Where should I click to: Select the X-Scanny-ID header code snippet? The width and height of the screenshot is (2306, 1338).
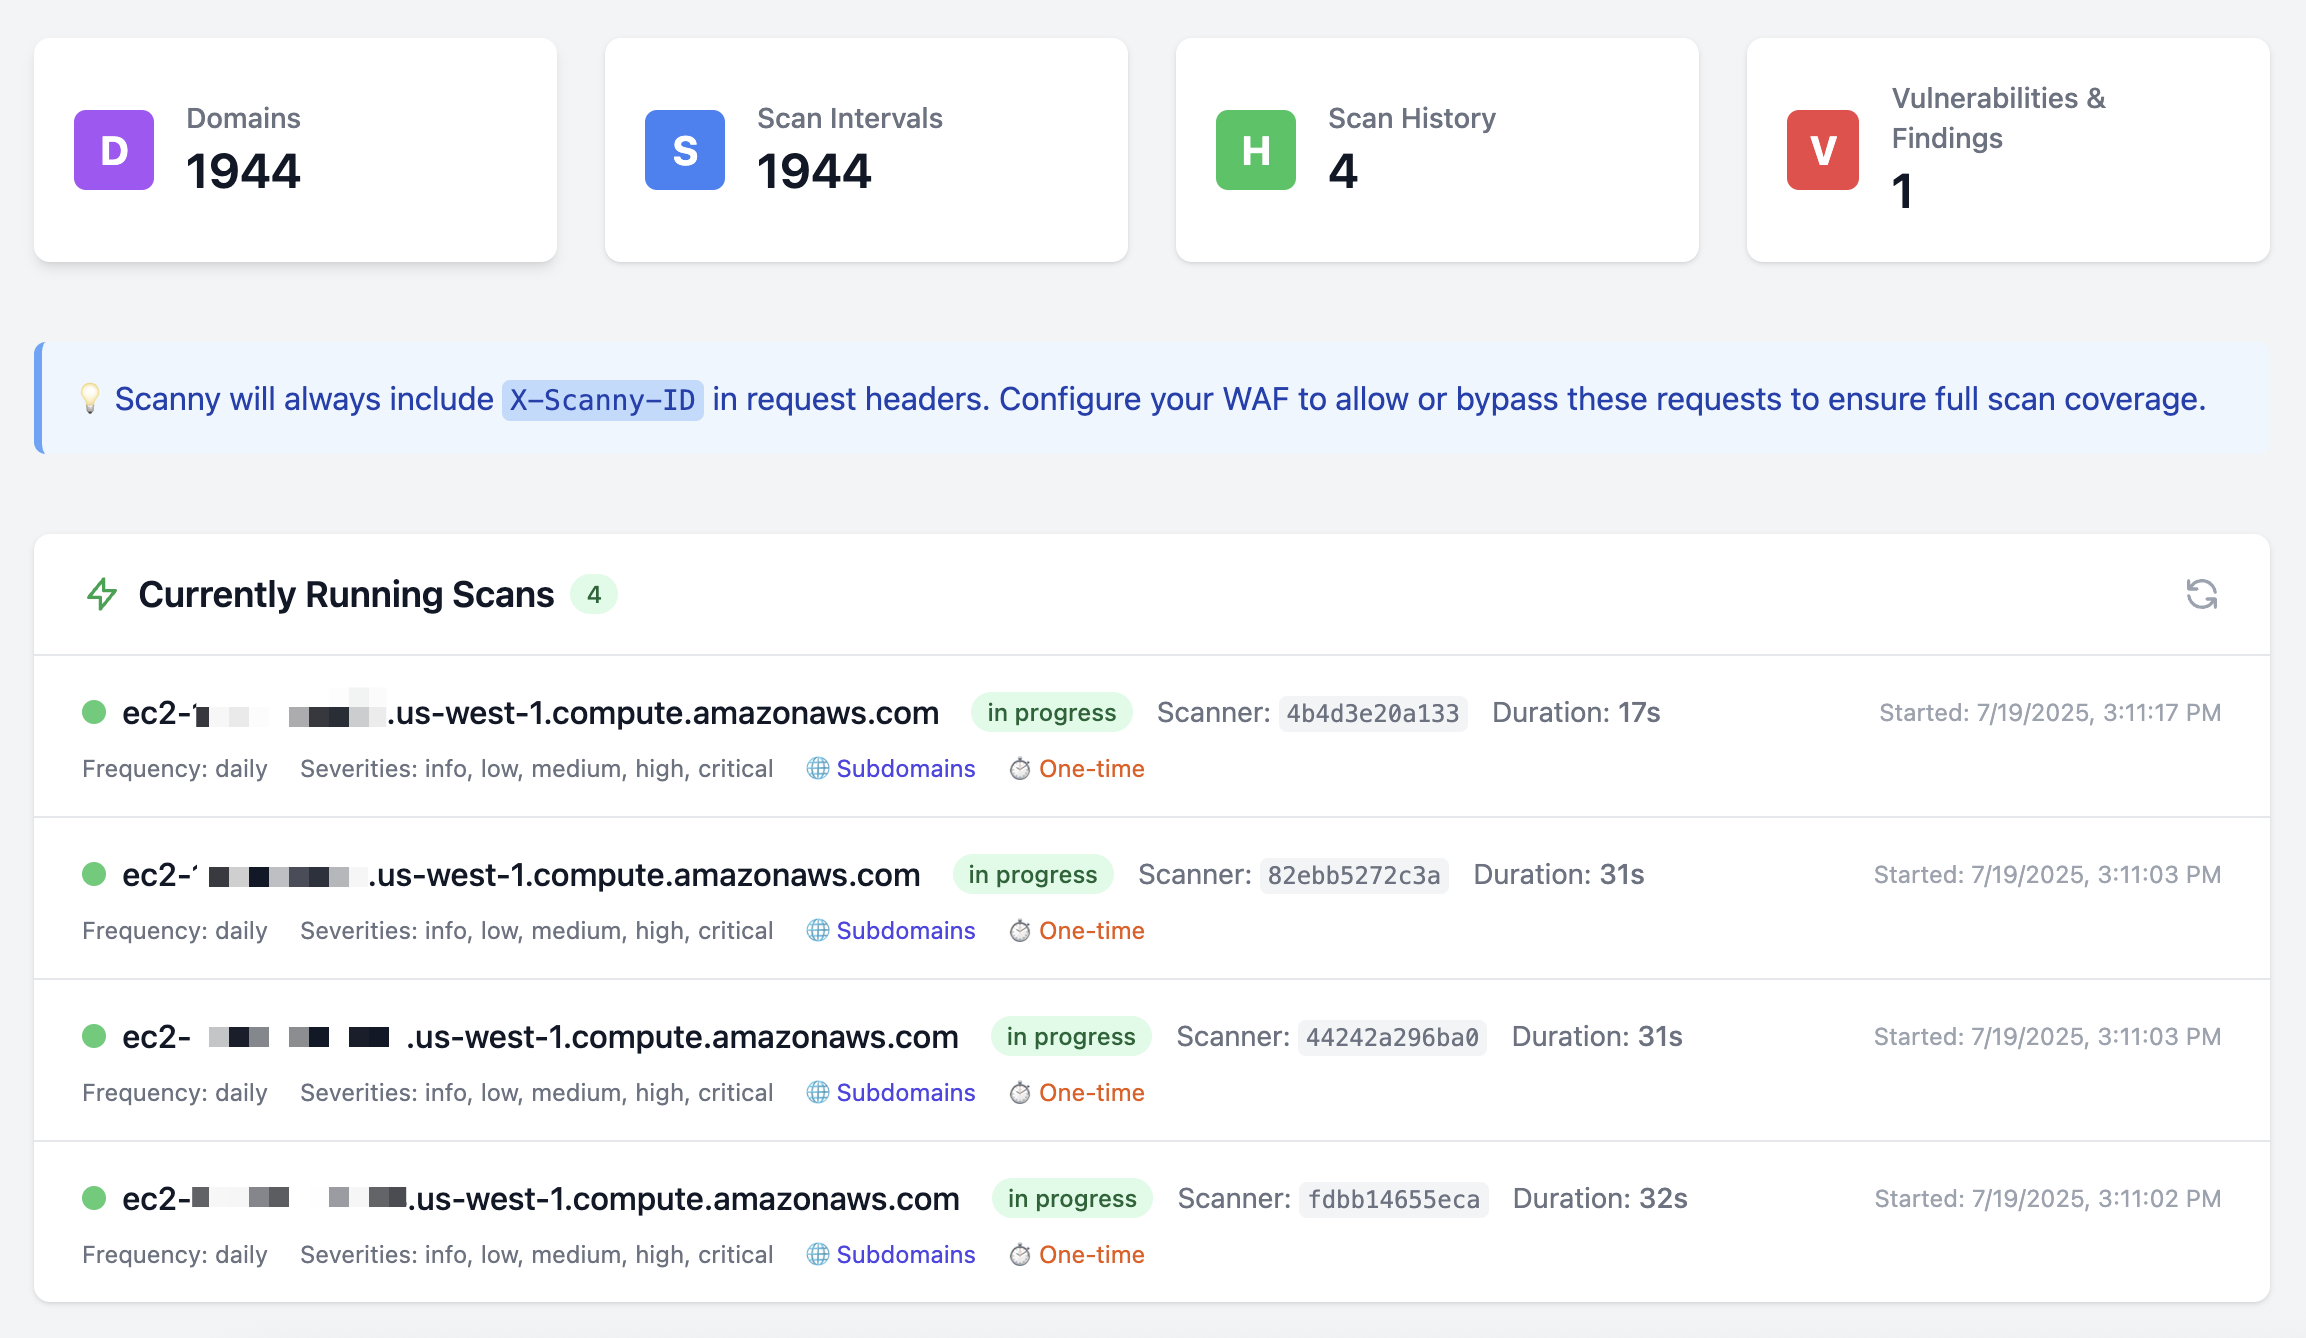[x=602, y=400]
